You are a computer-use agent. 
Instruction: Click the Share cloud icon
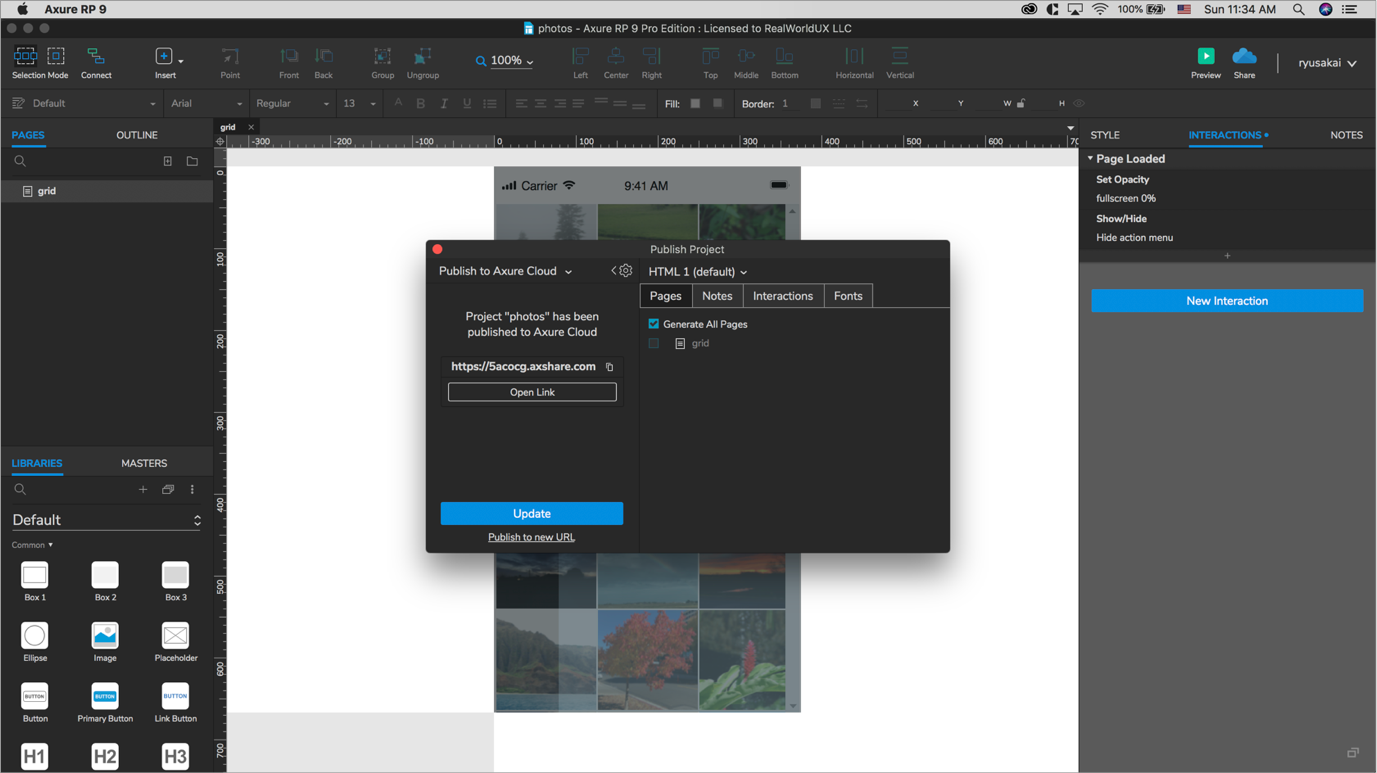(1244, 56)
